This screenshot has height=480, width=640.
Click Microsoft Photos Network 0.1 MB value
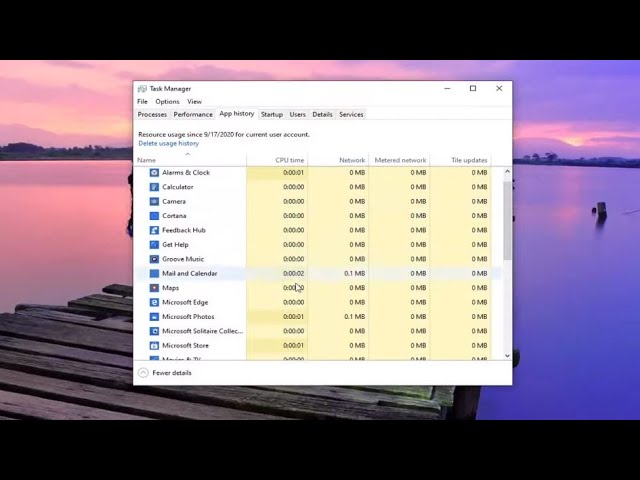354,317
